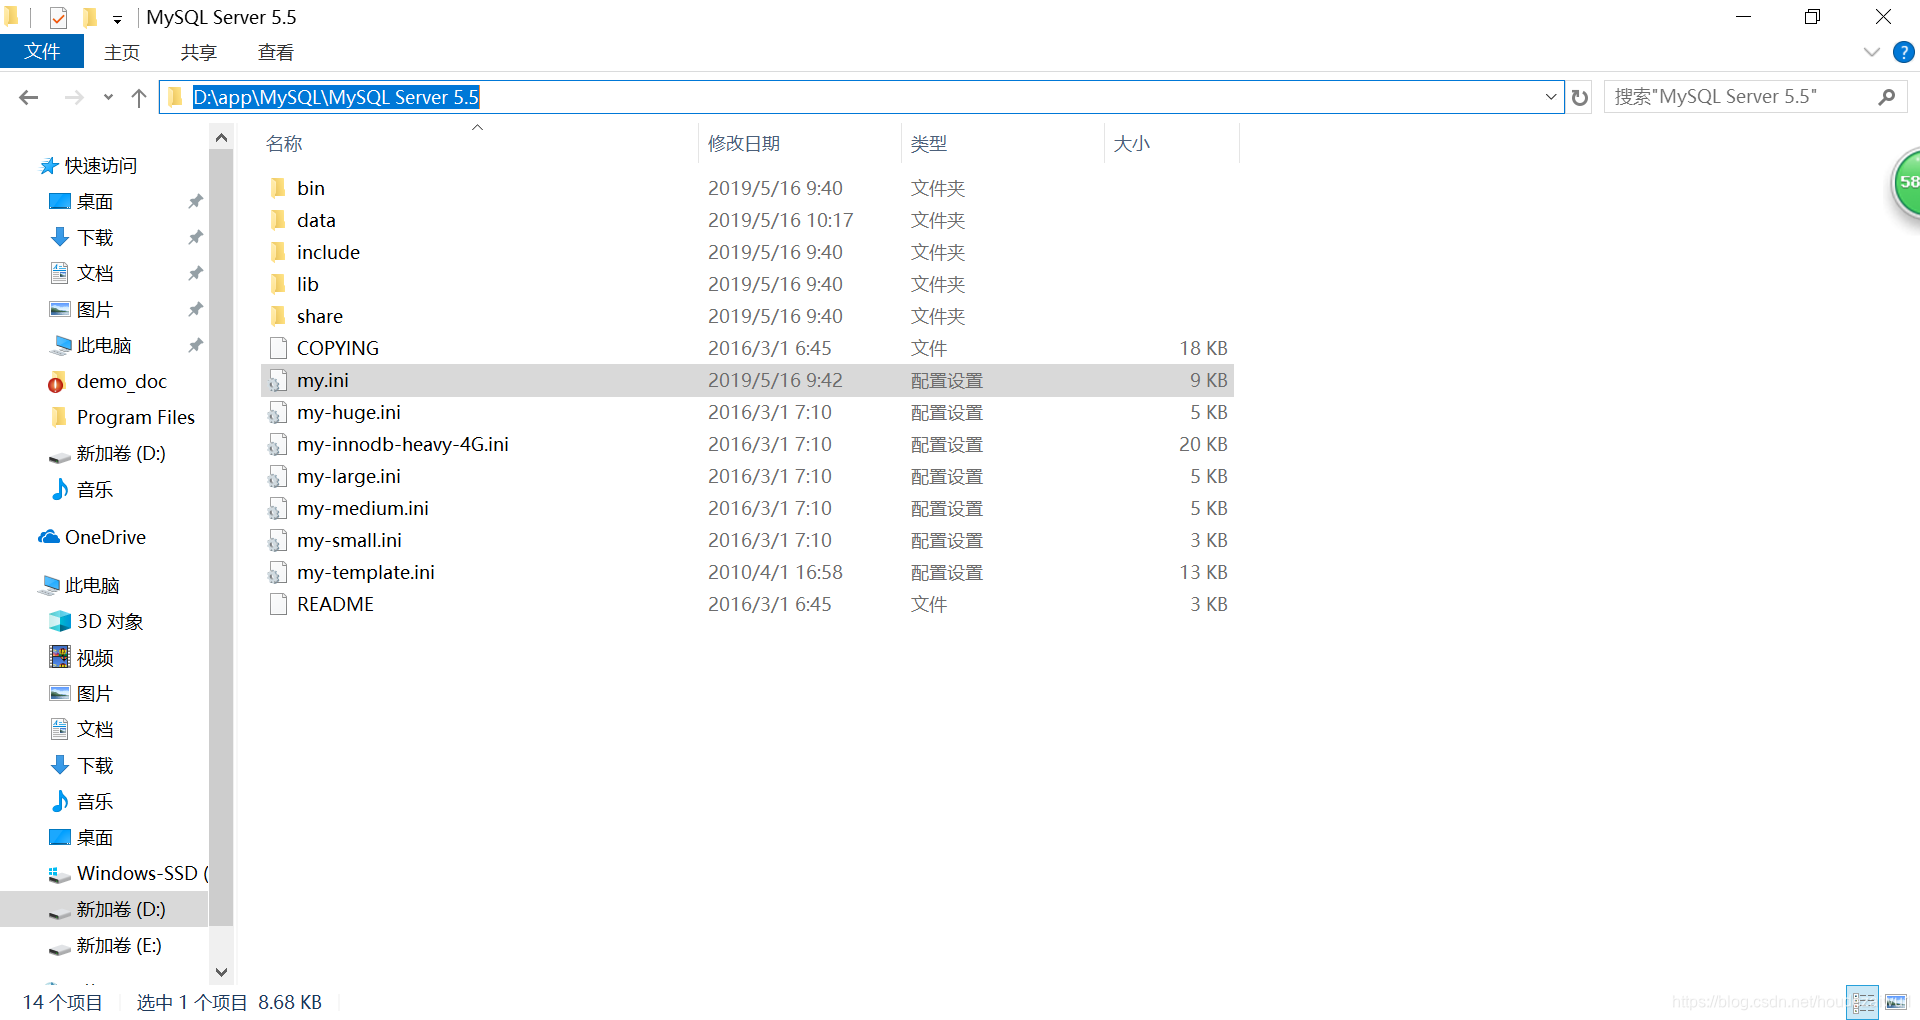The height and width of the screenshot is (1020, 1920).
Task: Select the my-huge.ini file
Action: click(349, 412)
